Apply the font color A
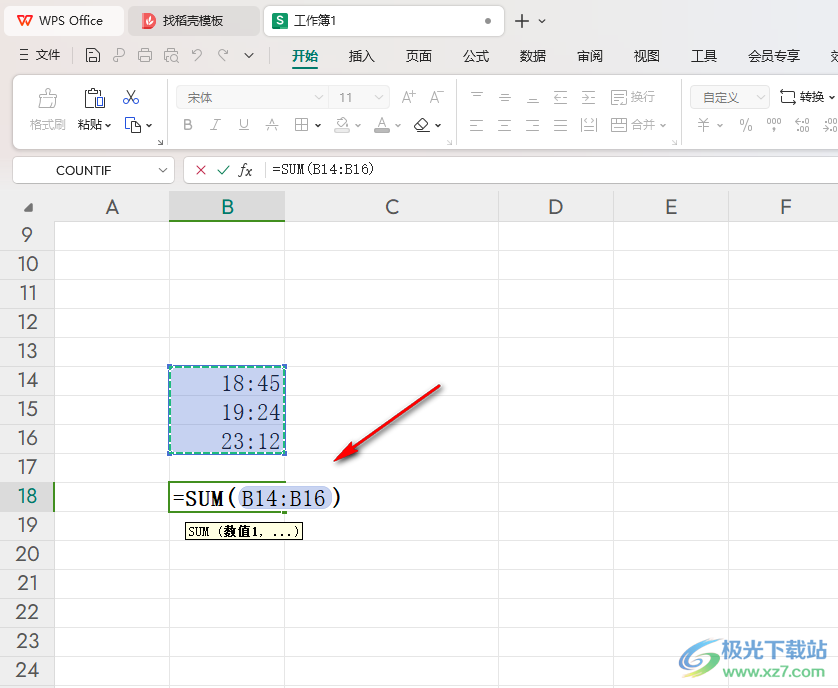This screenshot has height=688, width=838. (x=382, y=125)
